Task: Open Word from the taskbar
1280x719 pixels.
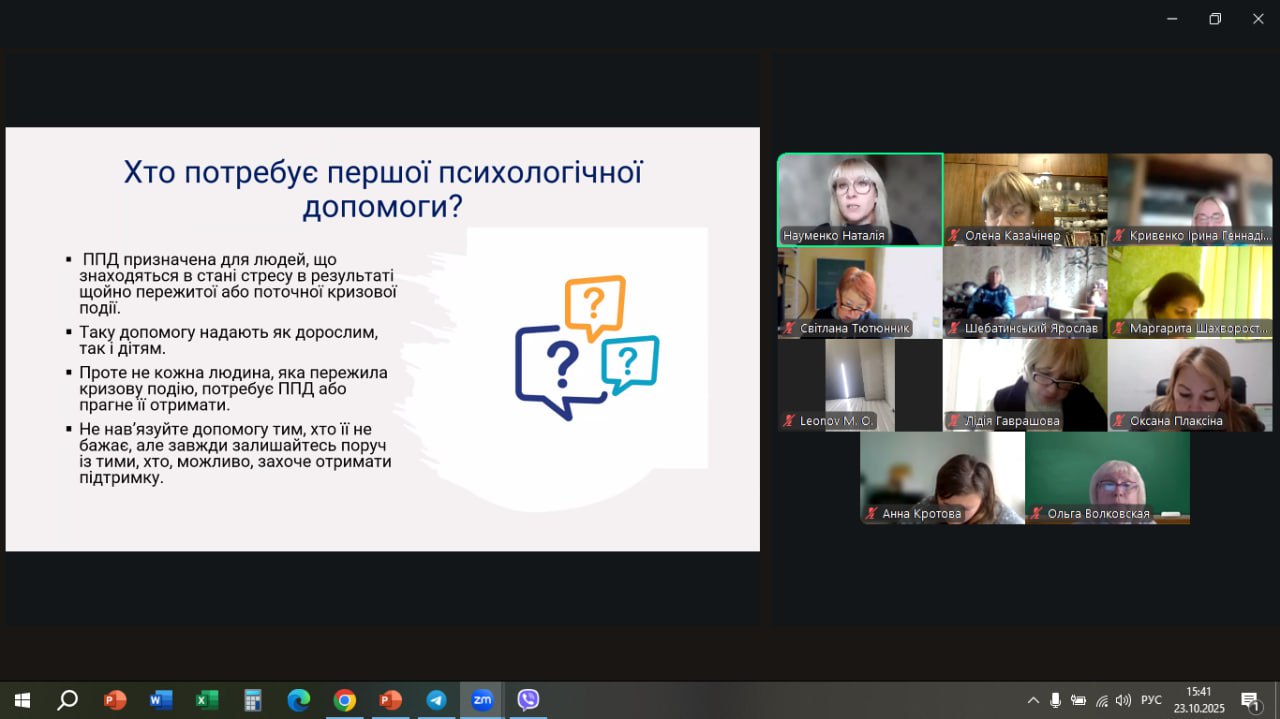Action: point(160,700)
